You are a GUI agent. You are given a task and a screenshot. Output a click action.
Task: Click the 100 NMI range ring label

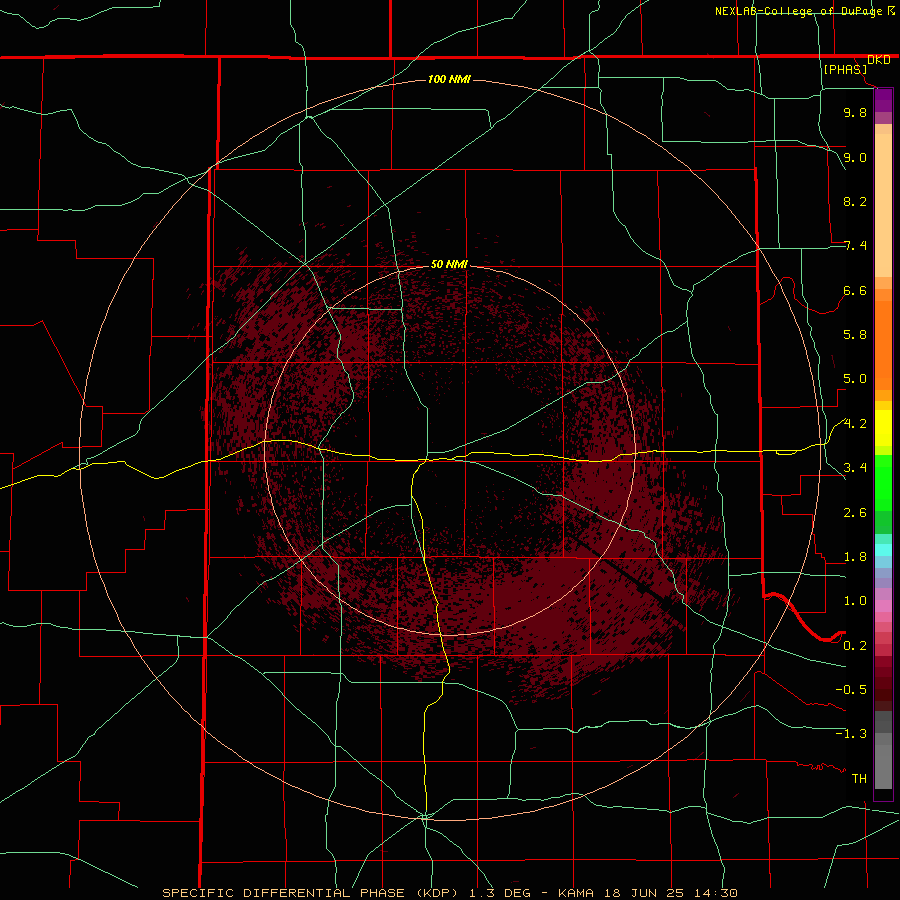449,79
